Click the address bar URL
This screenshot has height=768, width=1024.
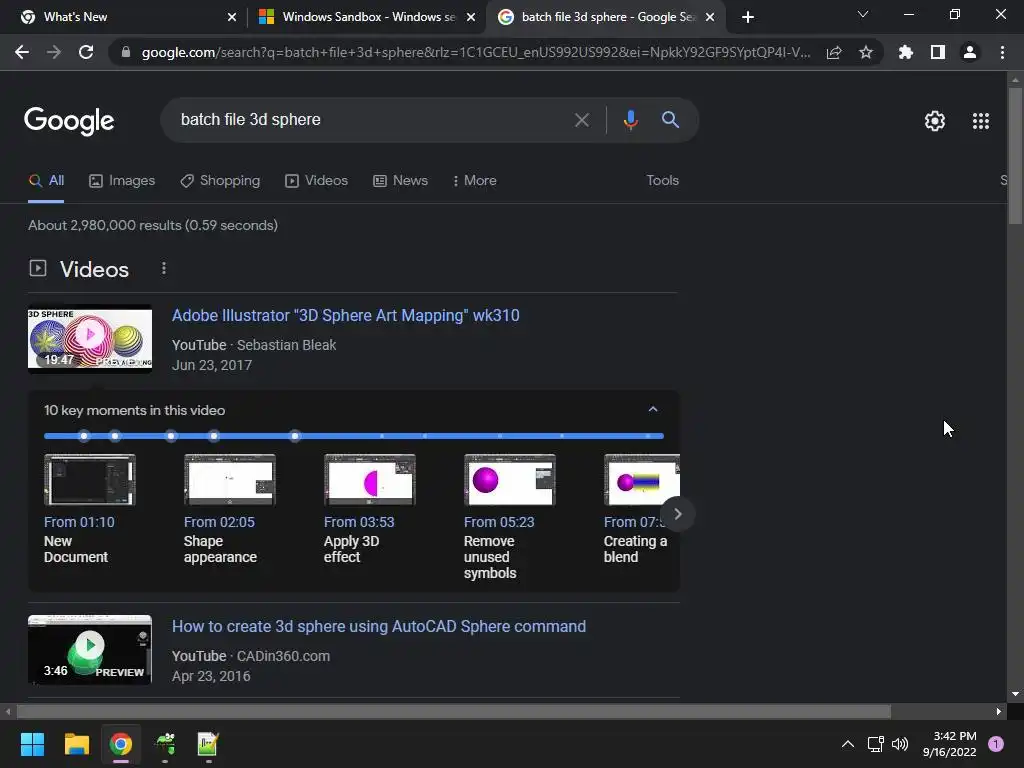point(475,52)
